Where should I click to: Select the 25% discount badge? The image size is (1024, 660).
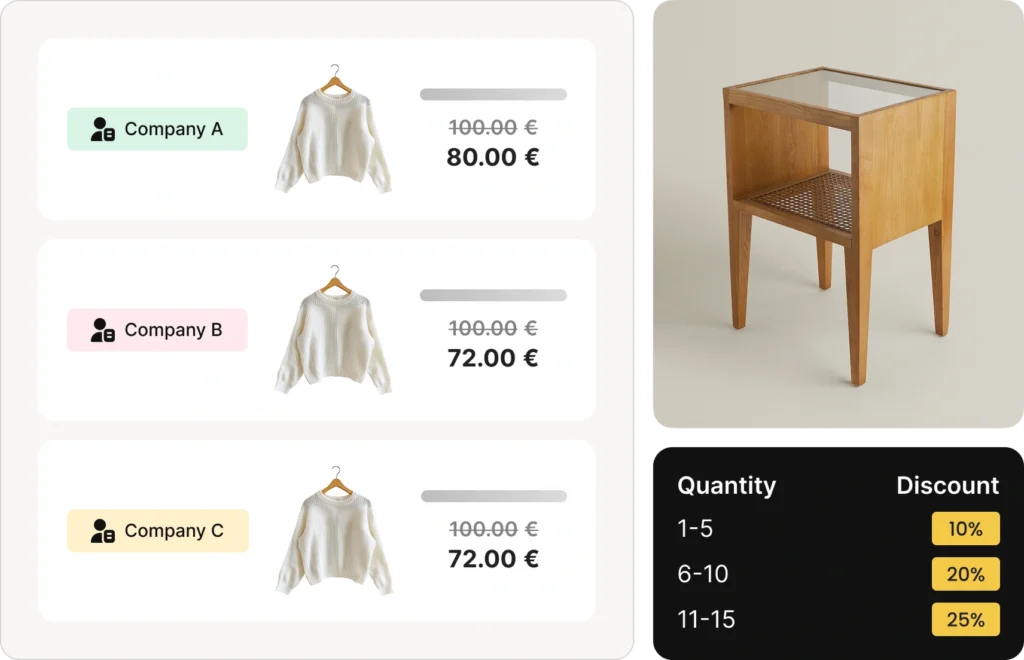coord(965,619)
